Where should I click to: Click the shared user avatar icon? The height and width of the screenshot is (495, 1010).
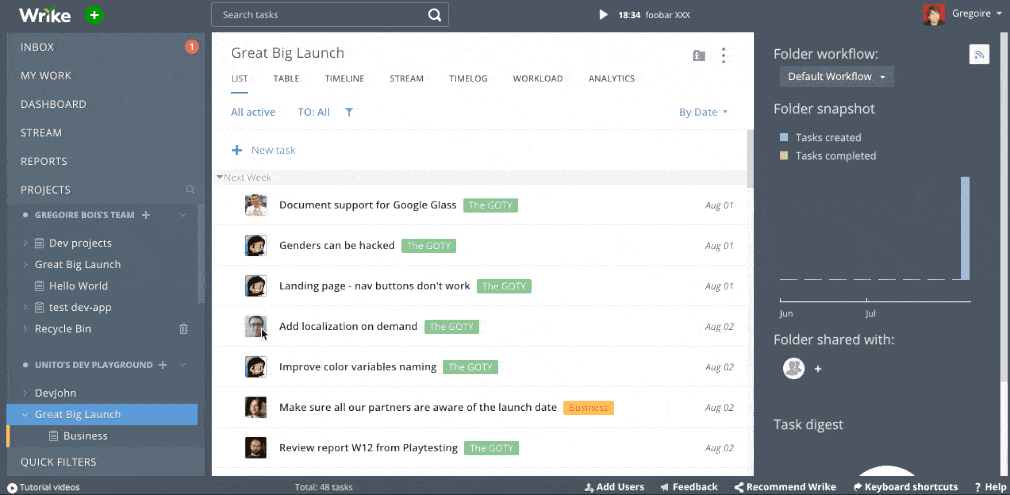794,368
